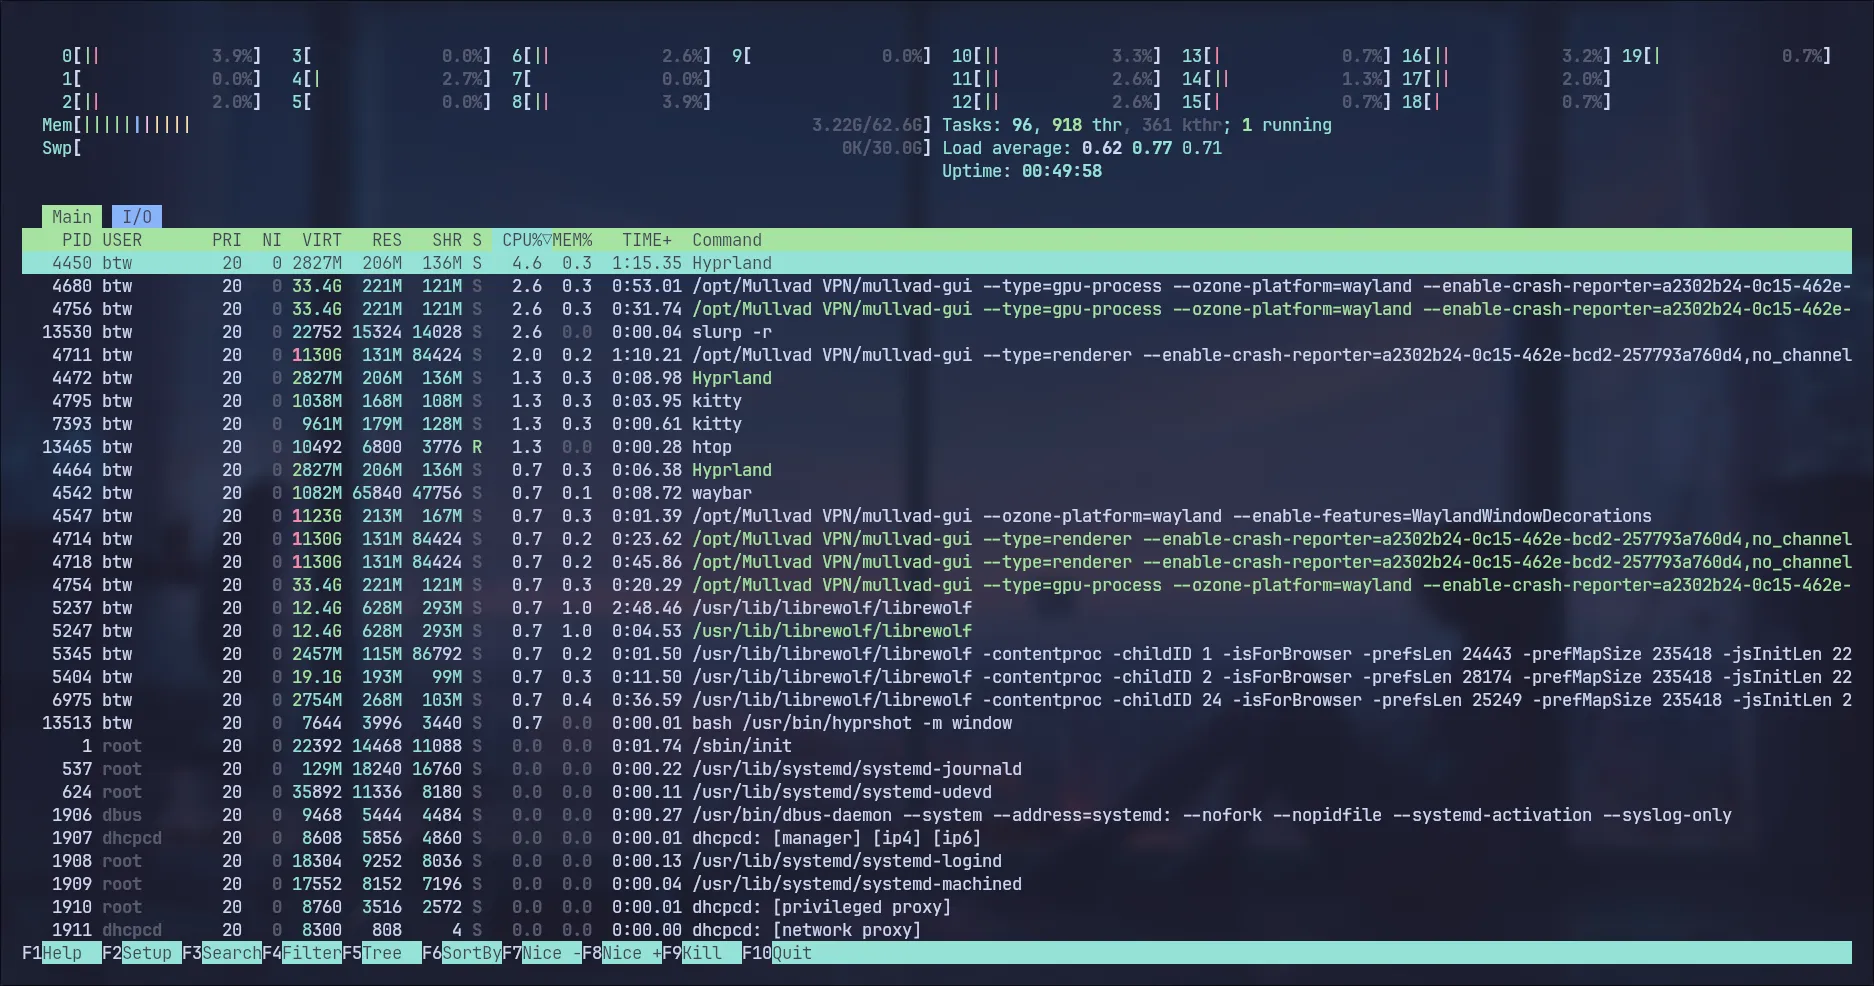Switch to the I/O tab
Image resolution: width=1874 pixels, height=986 pixels.
pos(138,216)
